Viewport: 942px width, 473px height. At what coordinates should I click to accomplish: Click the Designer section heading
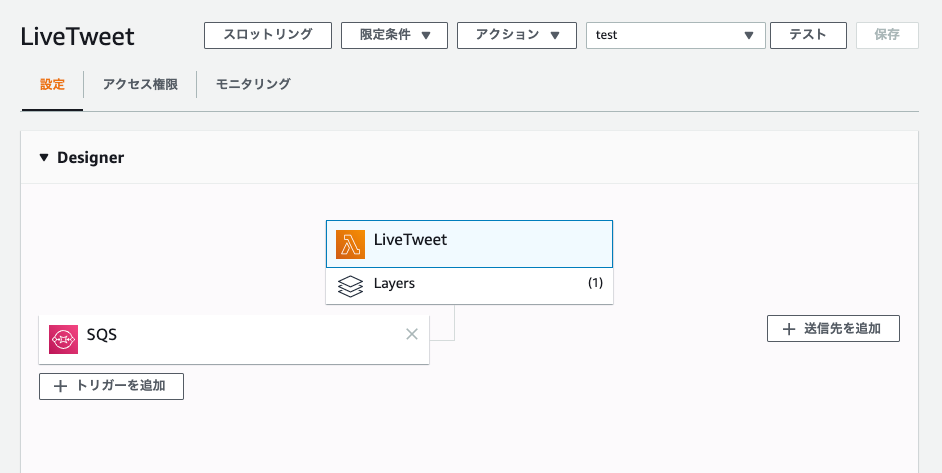tap(90, 158)
